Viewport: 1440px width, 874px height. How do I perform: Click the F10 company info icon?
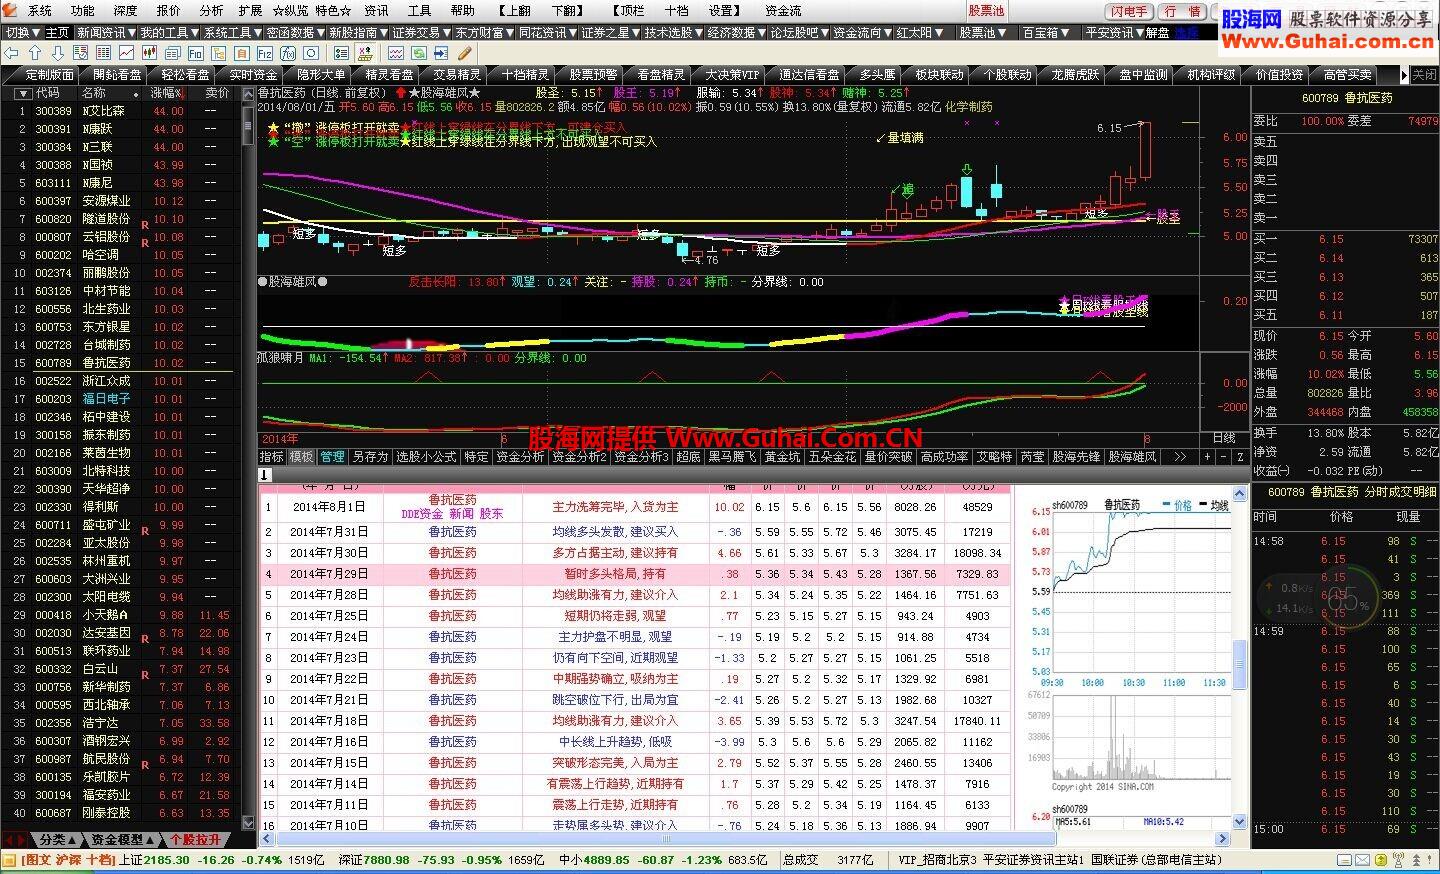(x=195, y=53)
